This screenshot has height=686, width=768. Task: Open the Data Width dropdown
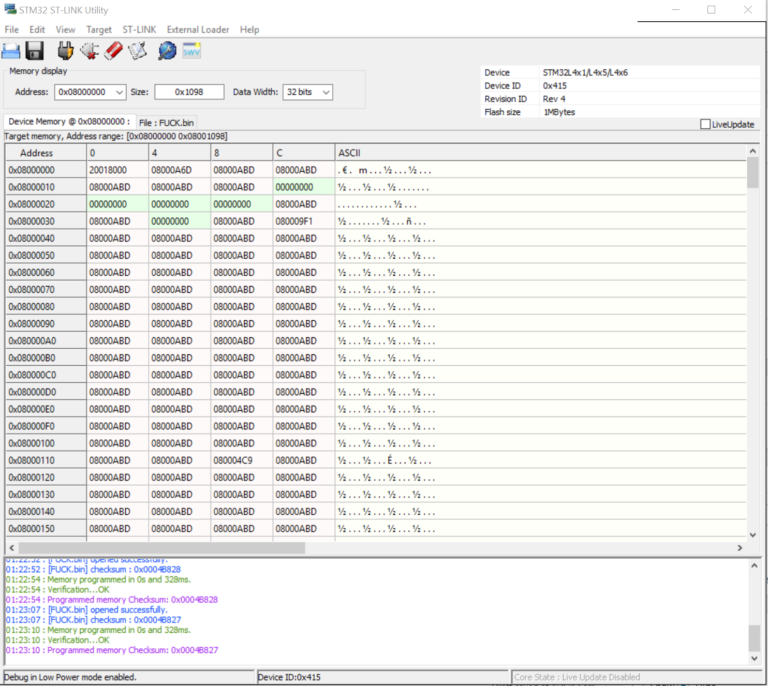coord(326,92)
